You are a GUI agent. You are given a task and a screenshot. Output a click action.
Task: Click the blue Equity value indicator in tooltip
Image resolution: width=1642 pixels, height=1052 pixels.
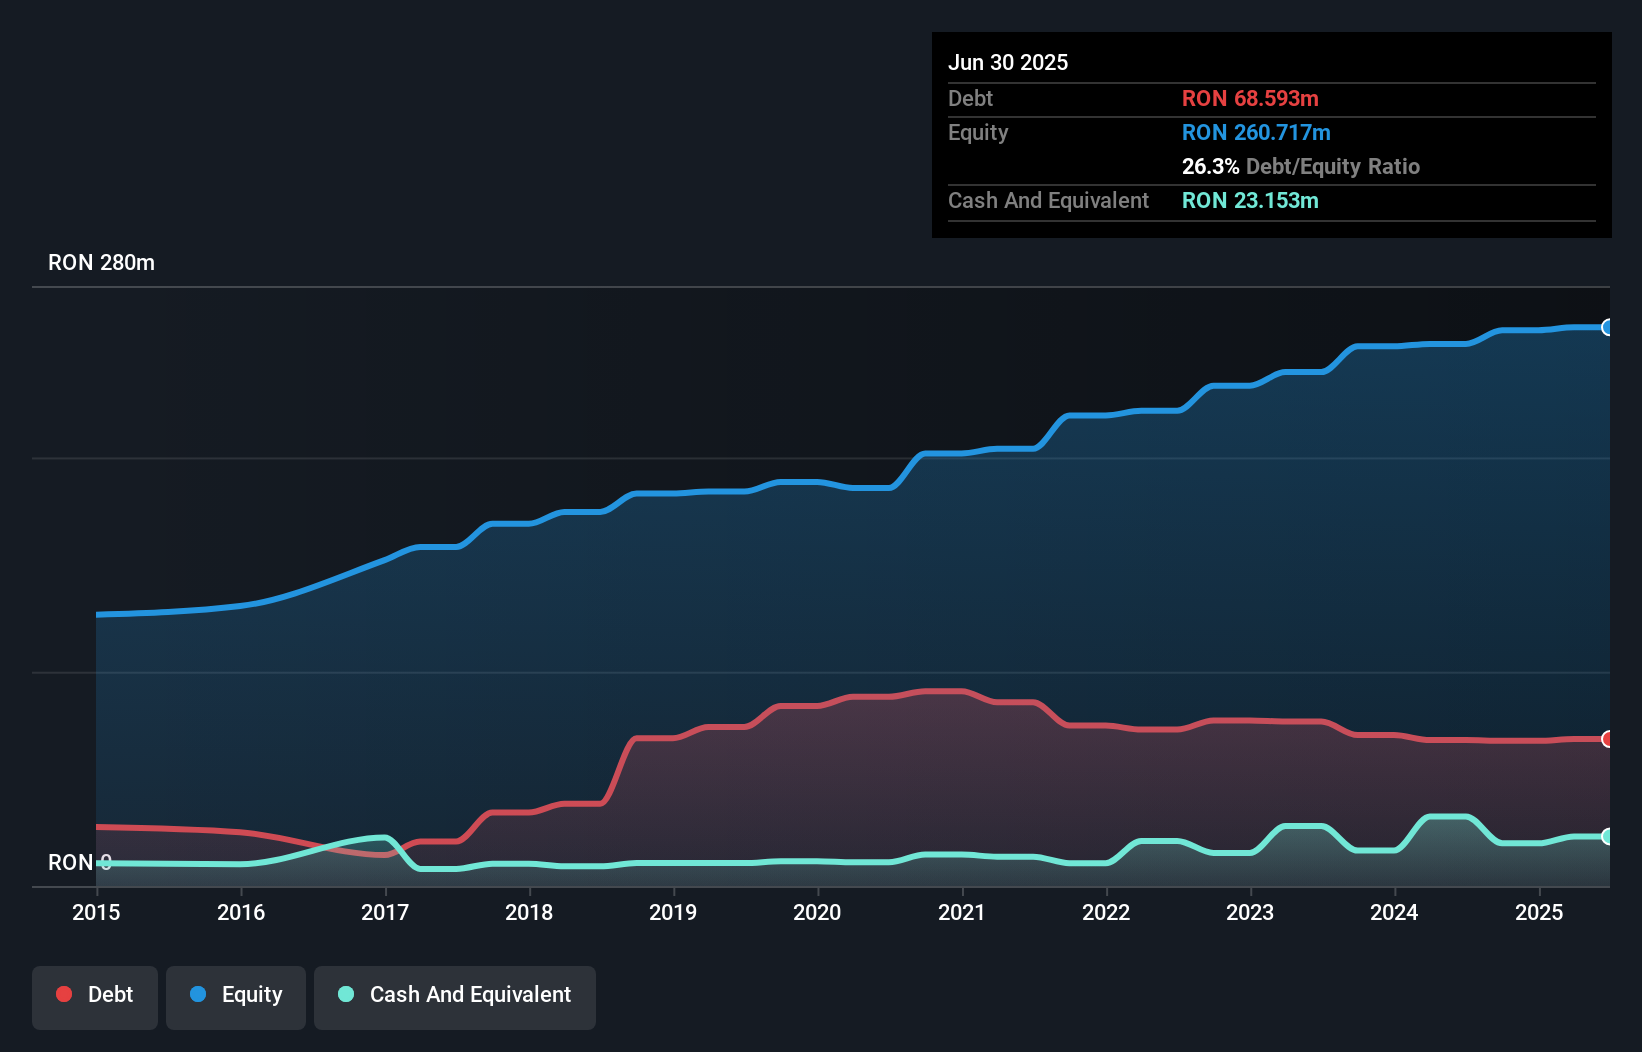tap(1256, 131)
